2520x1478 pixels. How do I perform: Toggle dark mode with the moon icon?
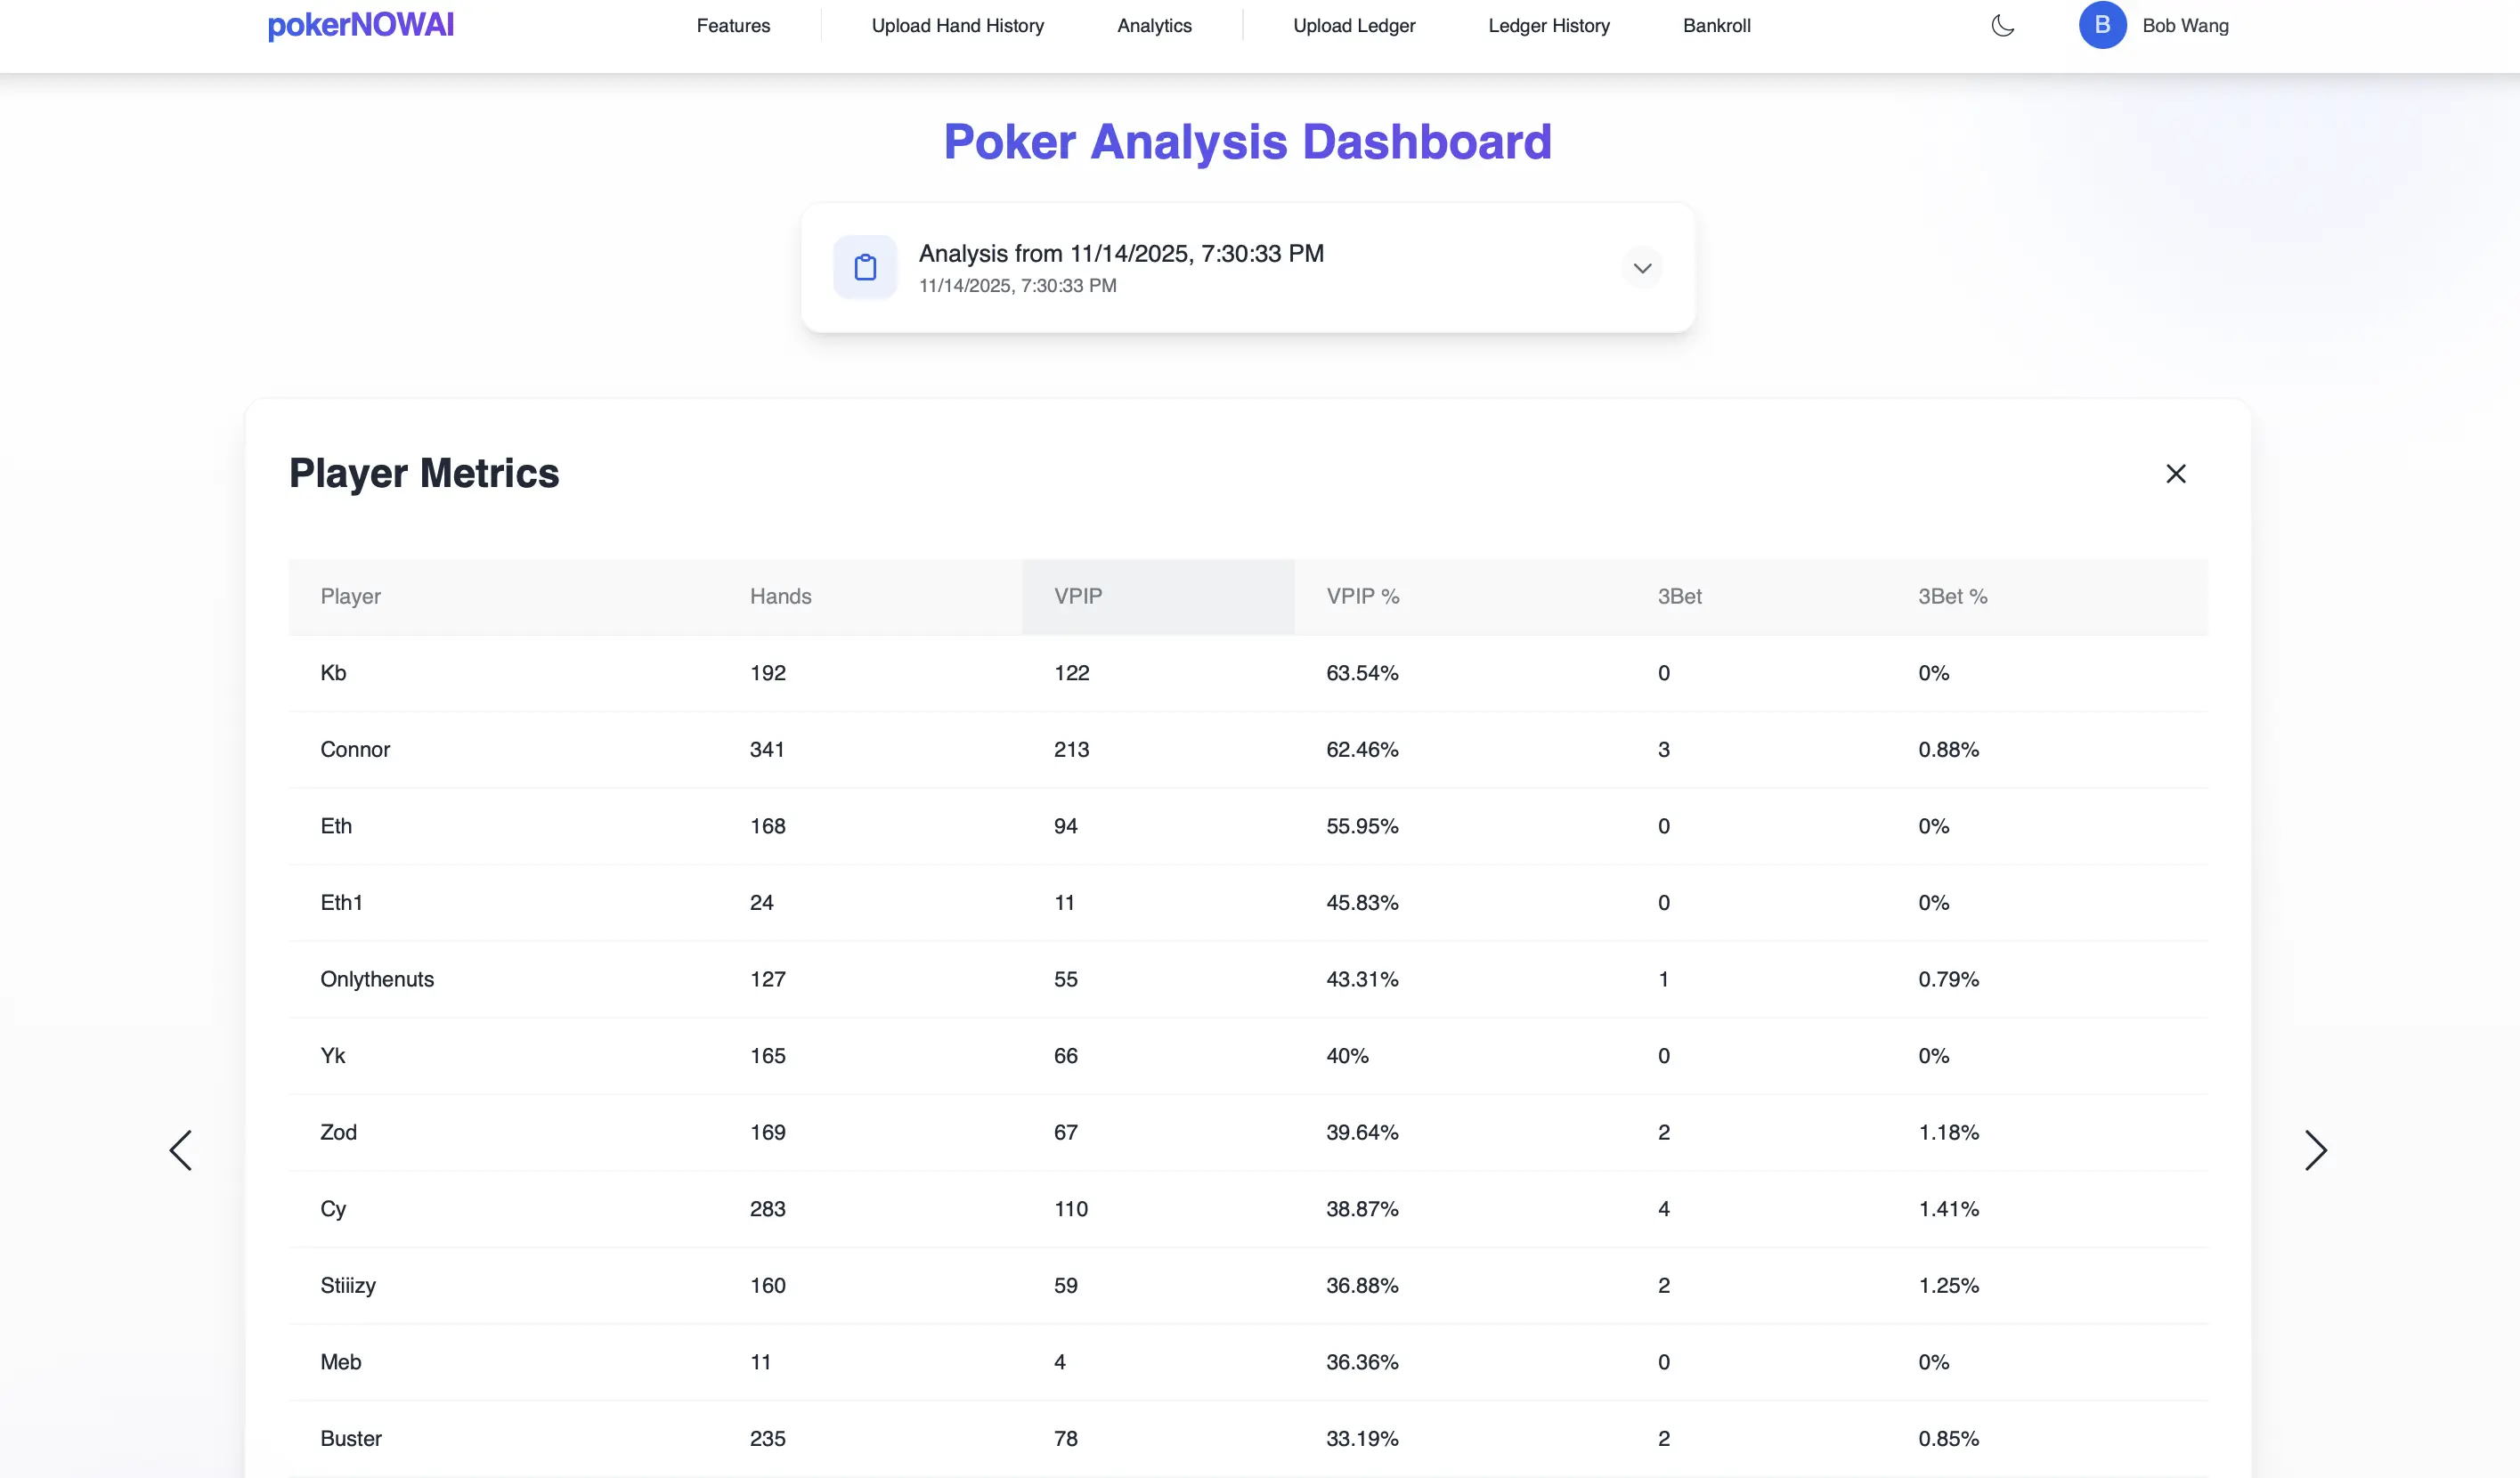point(2002,25)
